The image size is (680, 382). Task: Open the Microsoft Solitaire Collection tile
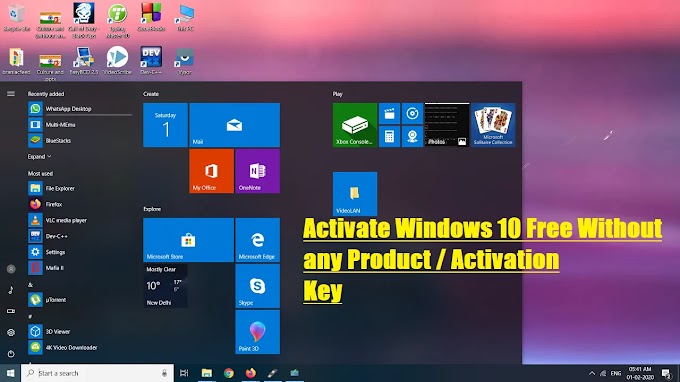pyautogui.click(x=493, y=125)
